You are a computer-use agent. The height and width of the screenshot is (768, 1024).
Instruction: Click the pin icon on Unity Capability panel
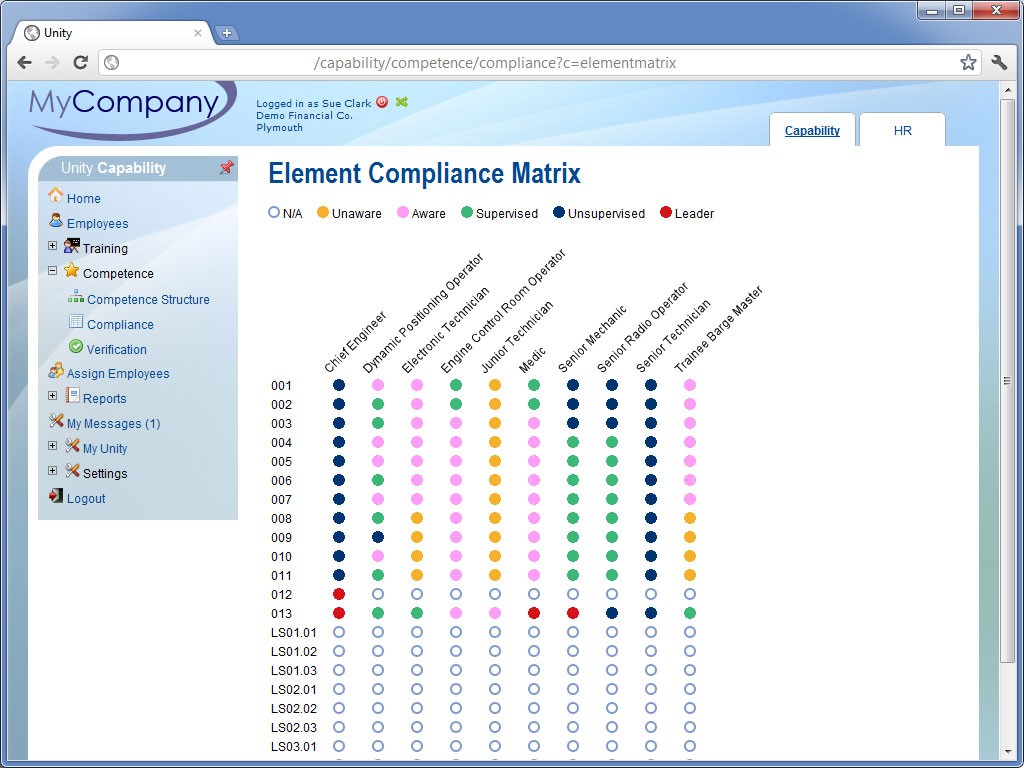(x=226, y=168)
